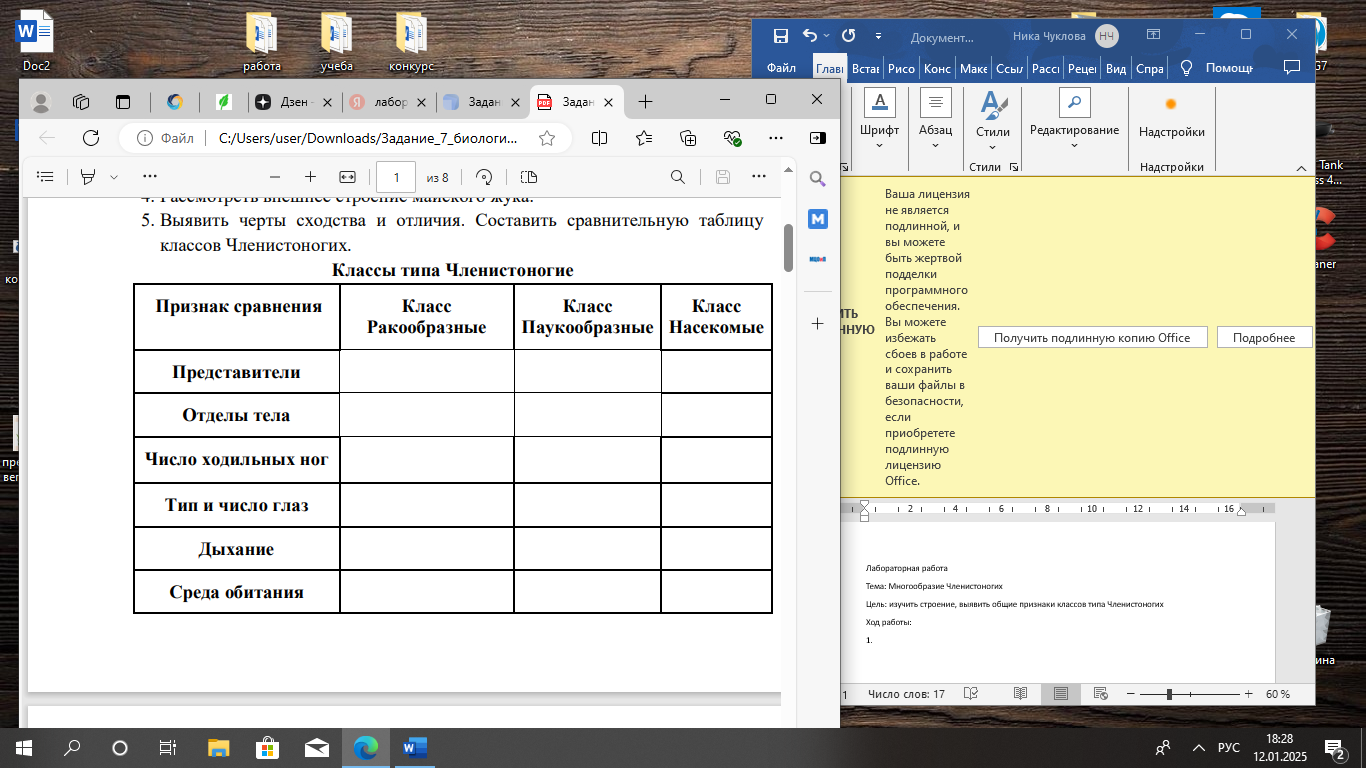1366x768 pixels.
Task: Open Edge favorites list
Action: [x=643, y=138]
